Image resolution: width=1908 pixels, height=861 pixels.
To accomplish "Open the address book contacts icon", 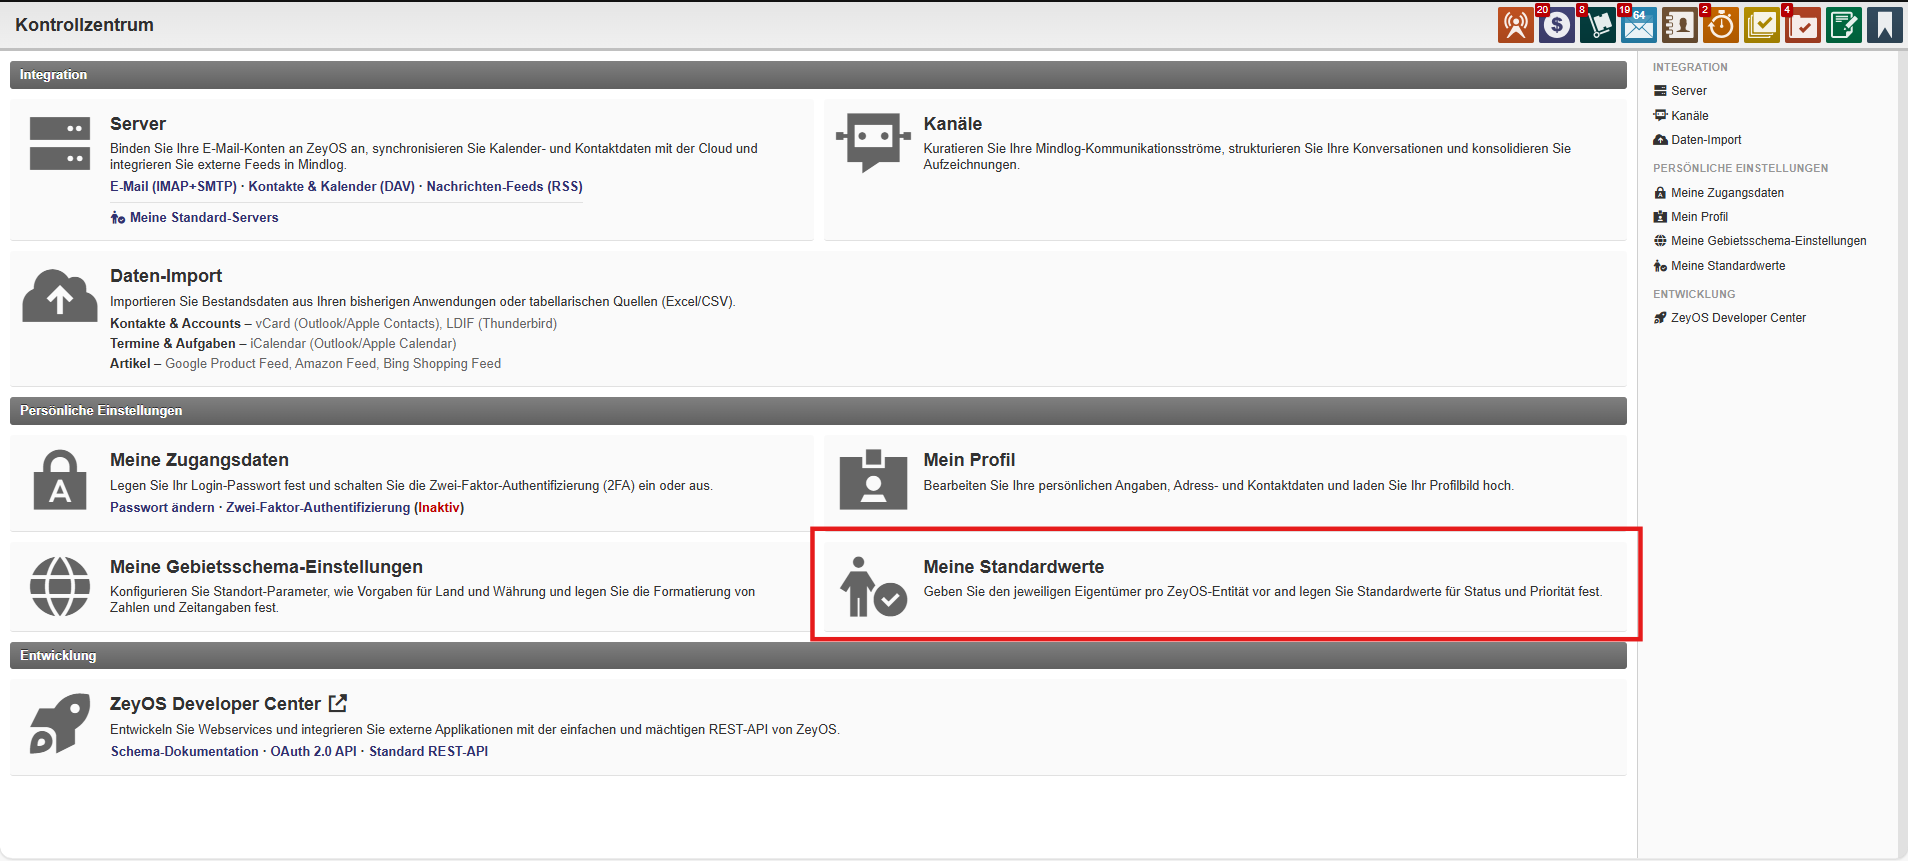I will (1679, 25).
